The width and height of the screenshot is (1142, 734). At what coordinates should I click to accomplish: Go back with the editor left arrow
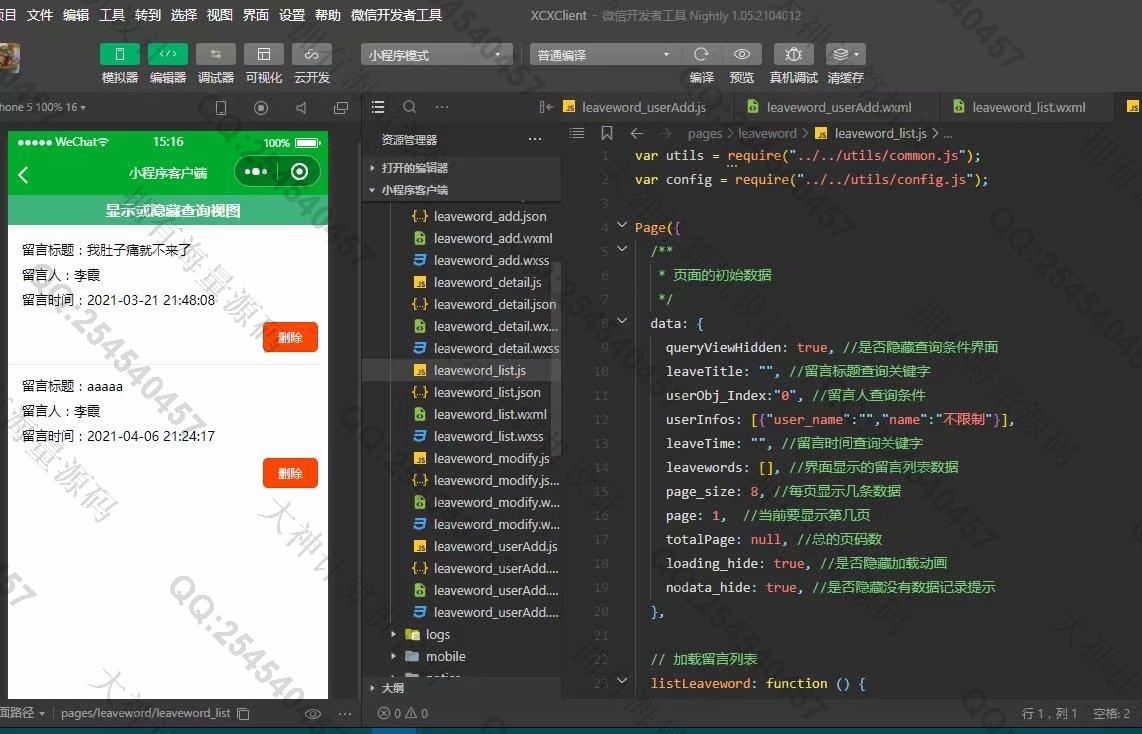coord(637,133)
